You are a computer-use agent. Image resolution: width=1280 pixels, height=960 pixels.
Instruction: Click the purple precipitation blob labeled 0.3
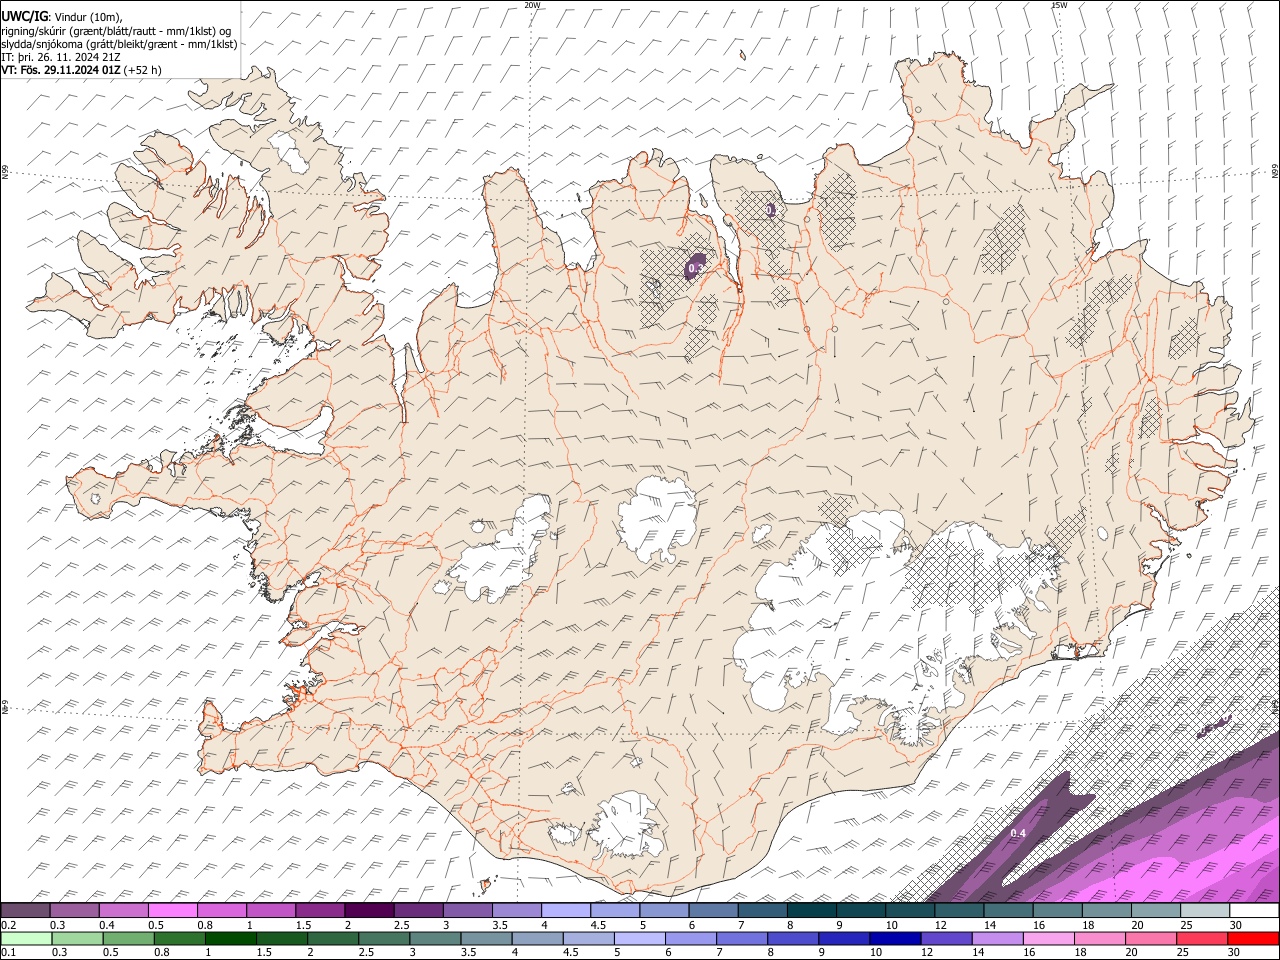(696, 267)
